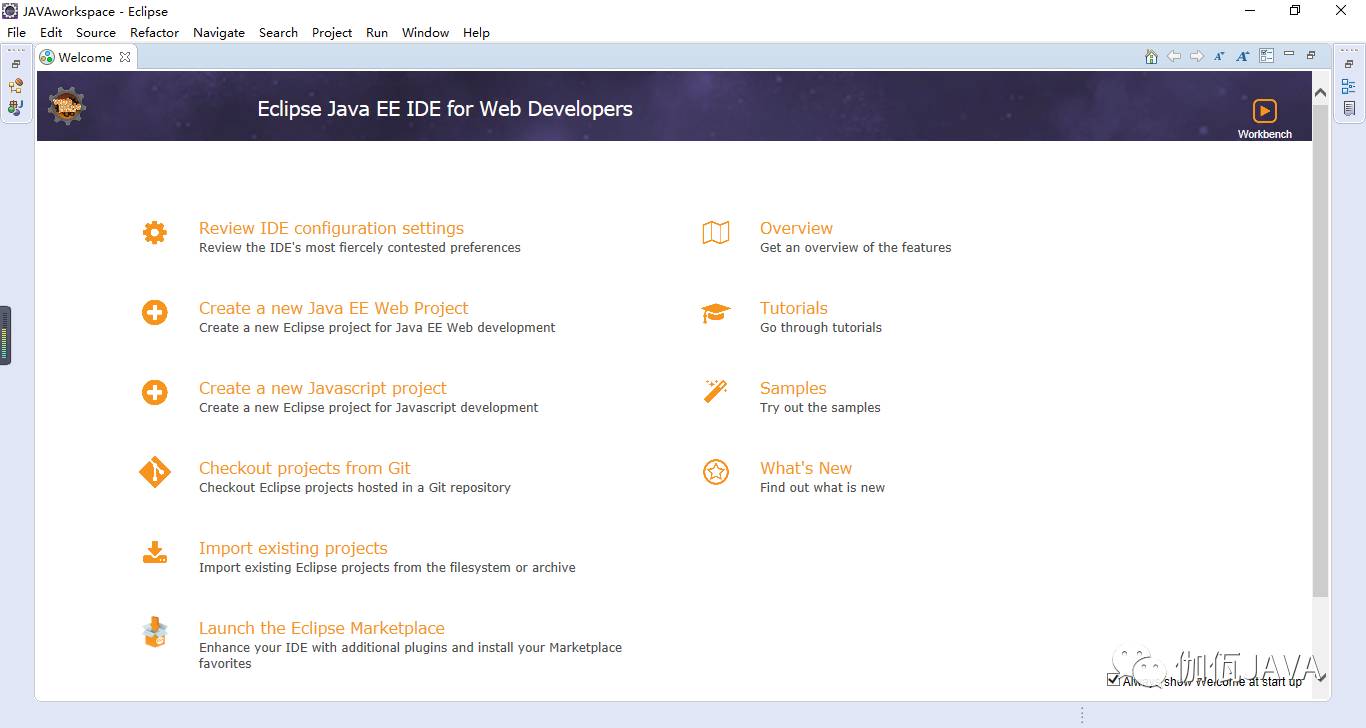1366x728 pixels.
Task: Open the Customize page checklist icon
Action: pos(1266,56)
